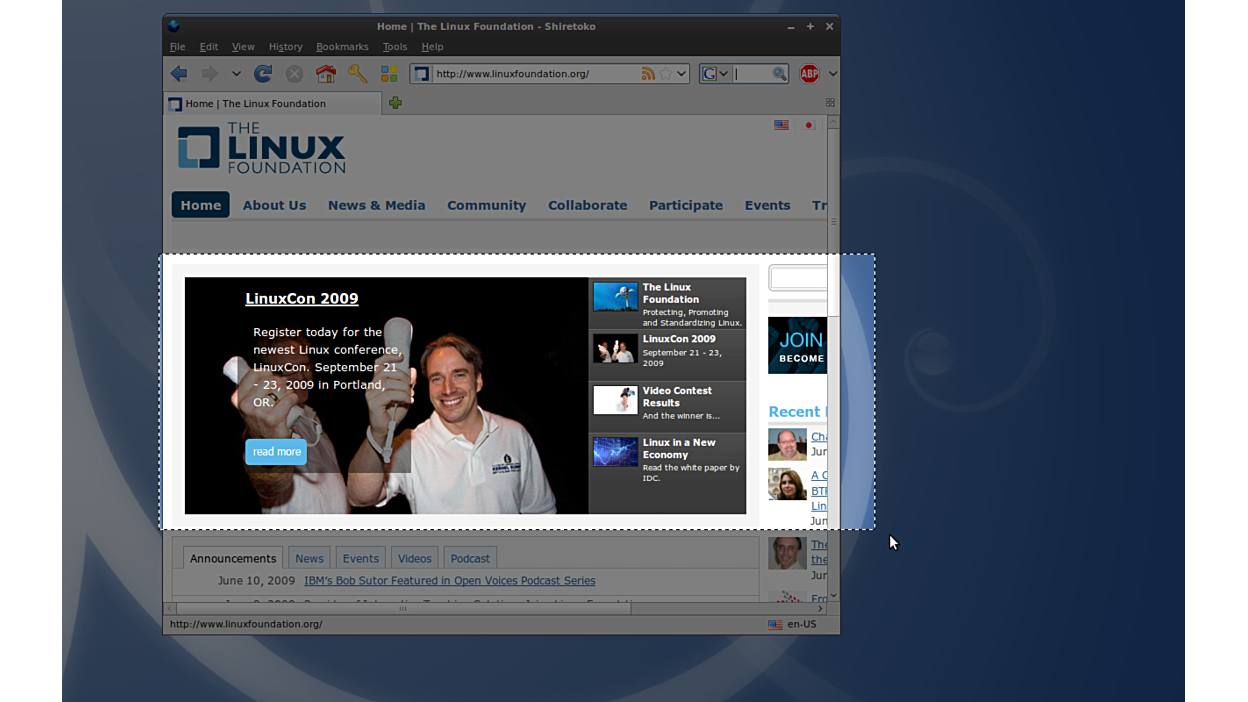This screenshot has height=702, width=1248.
Task: Toggle the bookmark star in address bar
Action: click(x=665, y=74)
